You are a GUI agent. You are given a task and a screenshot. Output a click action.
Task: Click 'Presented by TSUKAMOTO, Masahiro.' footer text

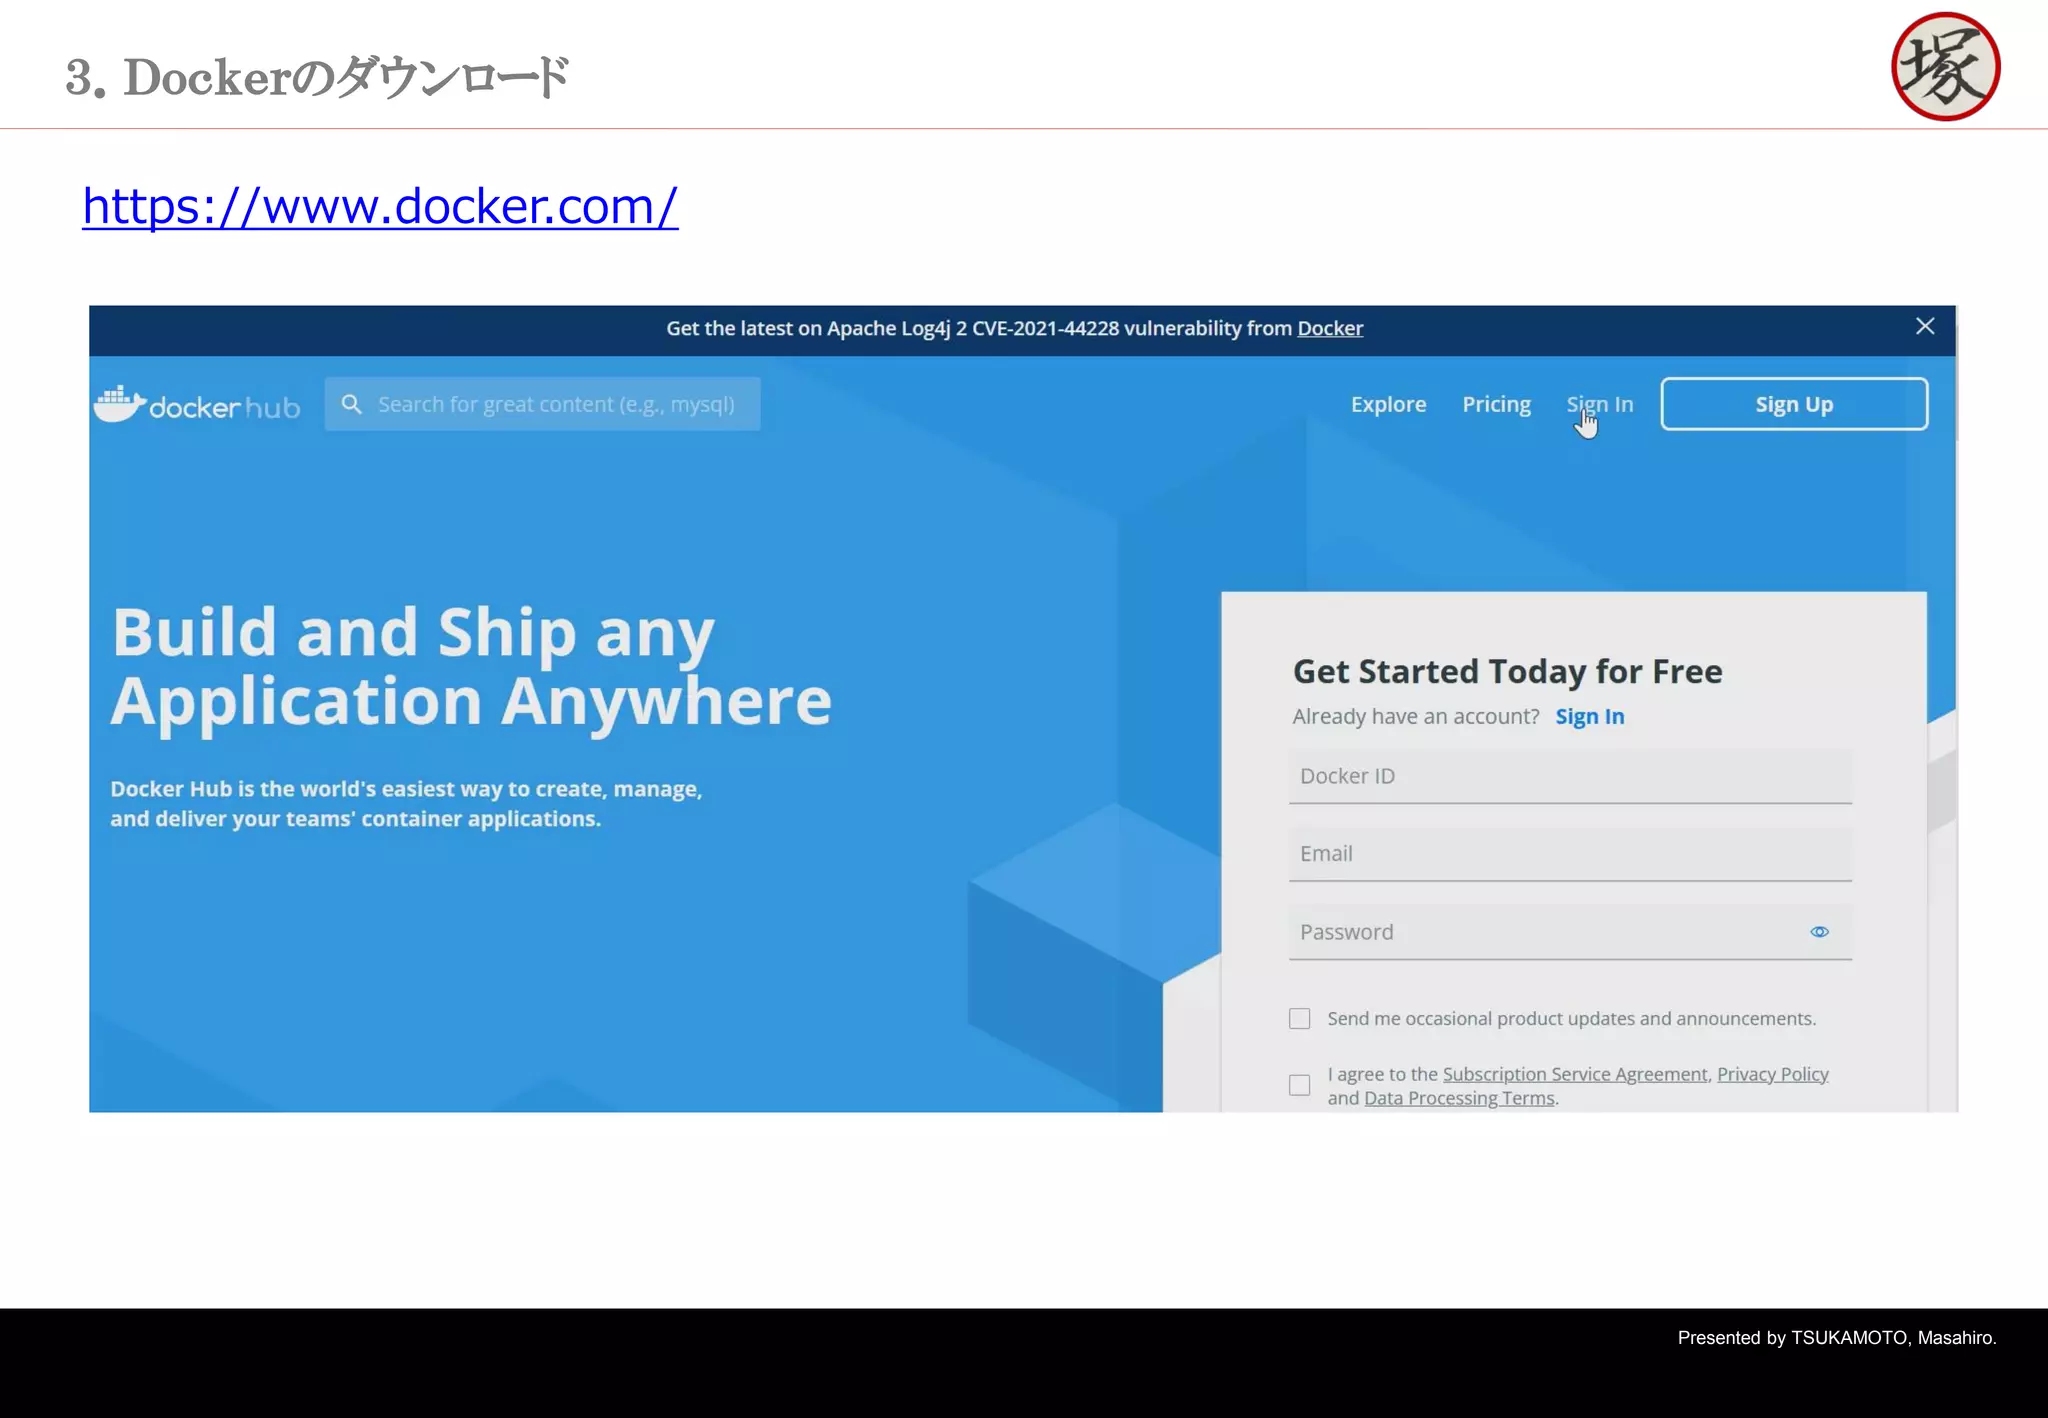tap(1837, 1338)
